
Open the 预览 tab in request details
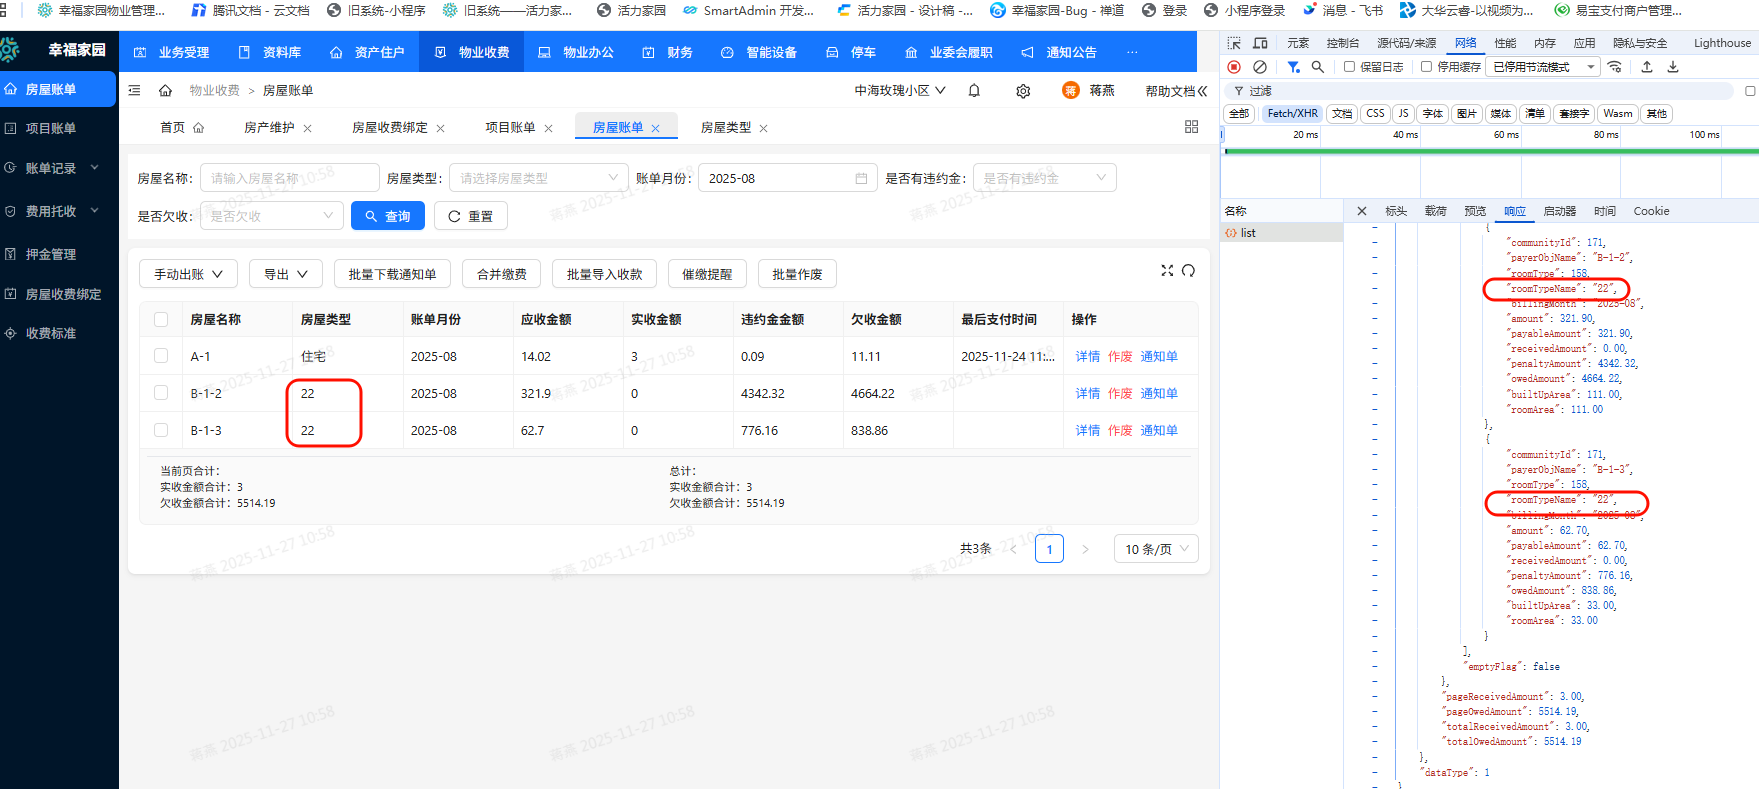[x=1475, y=211]
